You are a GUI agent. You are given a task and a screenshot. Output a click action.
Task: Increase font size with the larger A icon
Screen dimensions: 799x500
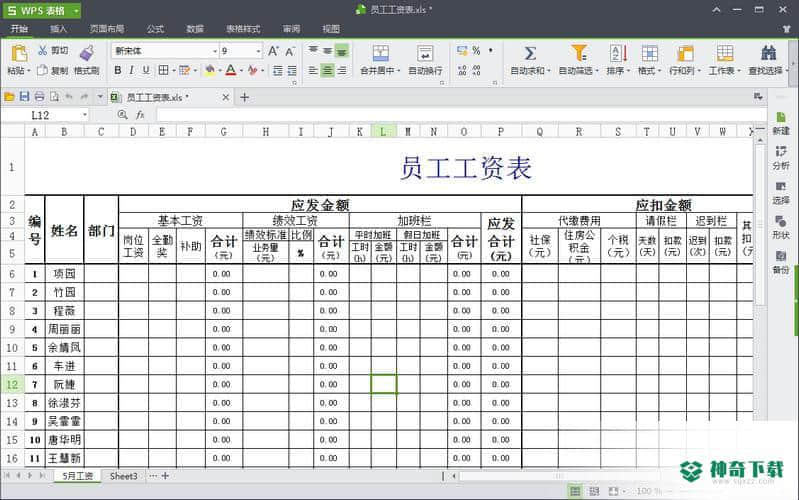[273, 51]
